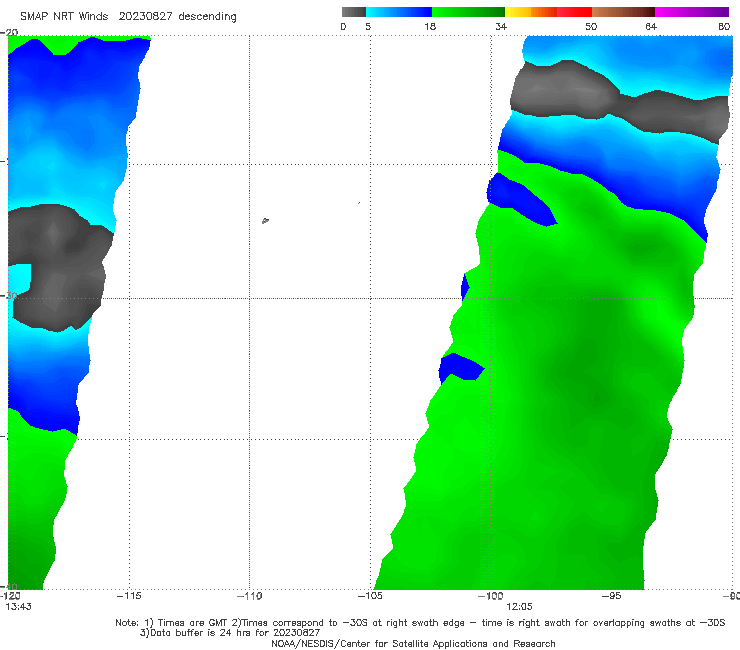Click the brown 50–64 segment of the color bar
The width and height of the screenshot is (740, 650).
pos(623,12)
